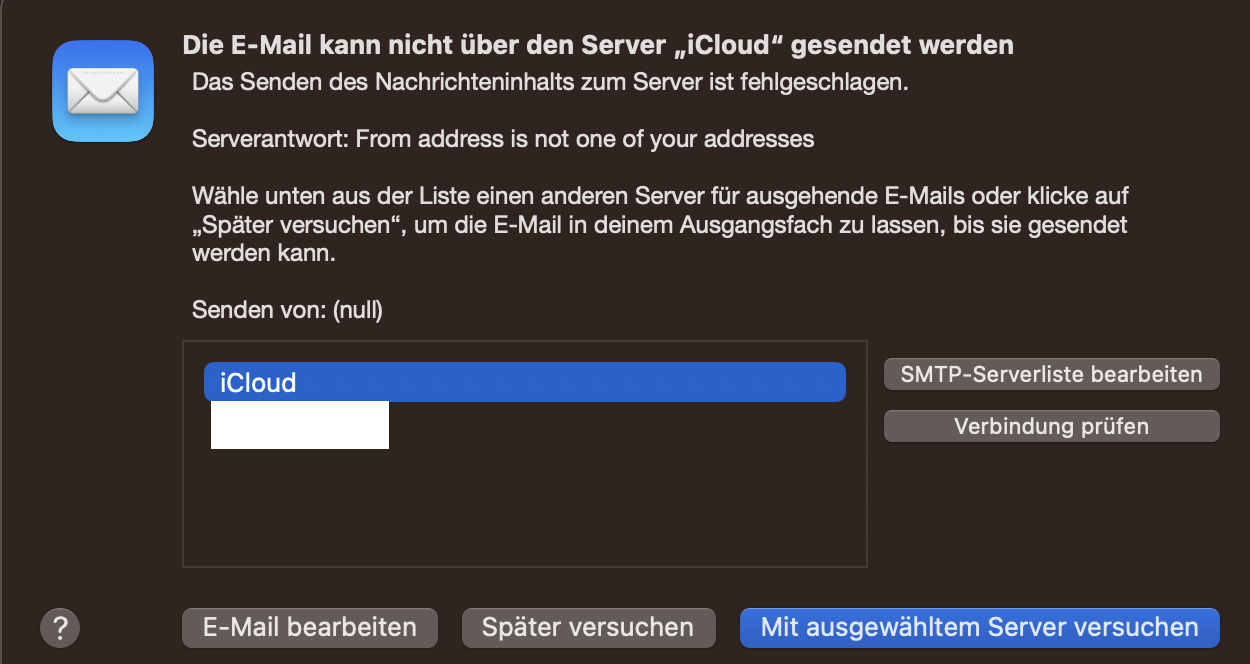Click the empty area of the server list
Viewport: 1250px width, 664px height.
point(524,510)
